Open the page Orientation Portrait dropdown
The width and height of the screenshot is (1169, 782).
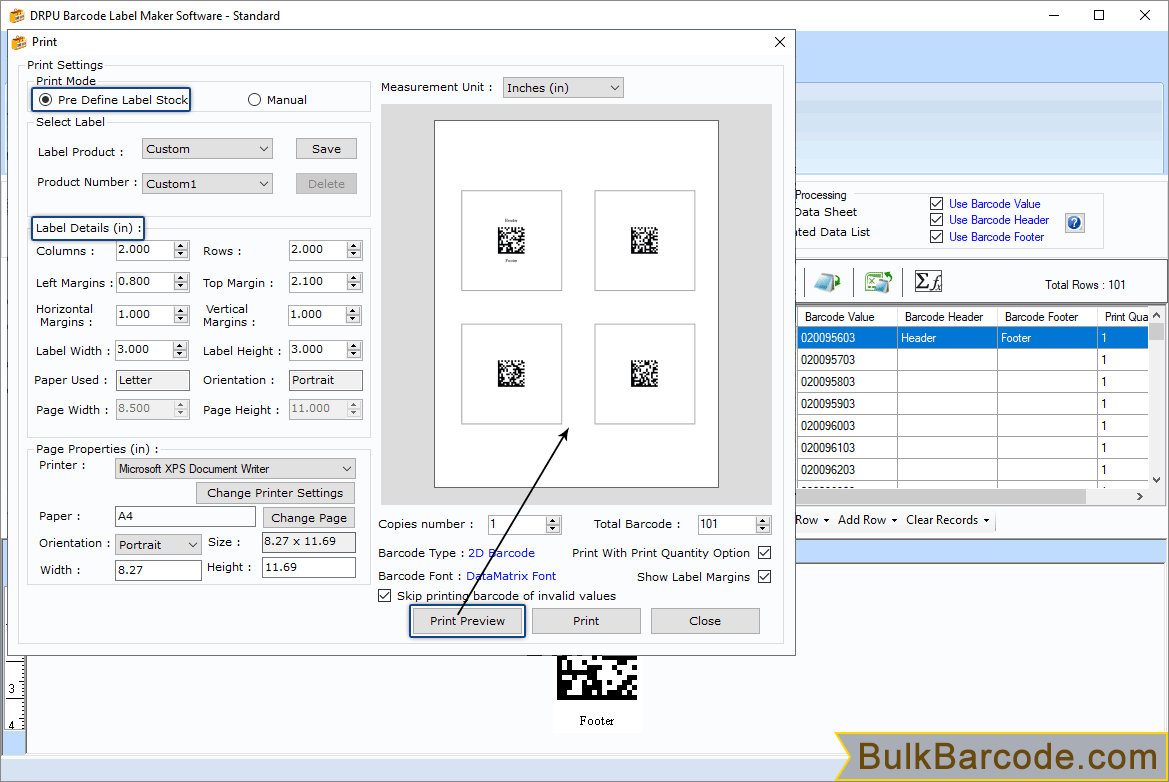point(158,544)
